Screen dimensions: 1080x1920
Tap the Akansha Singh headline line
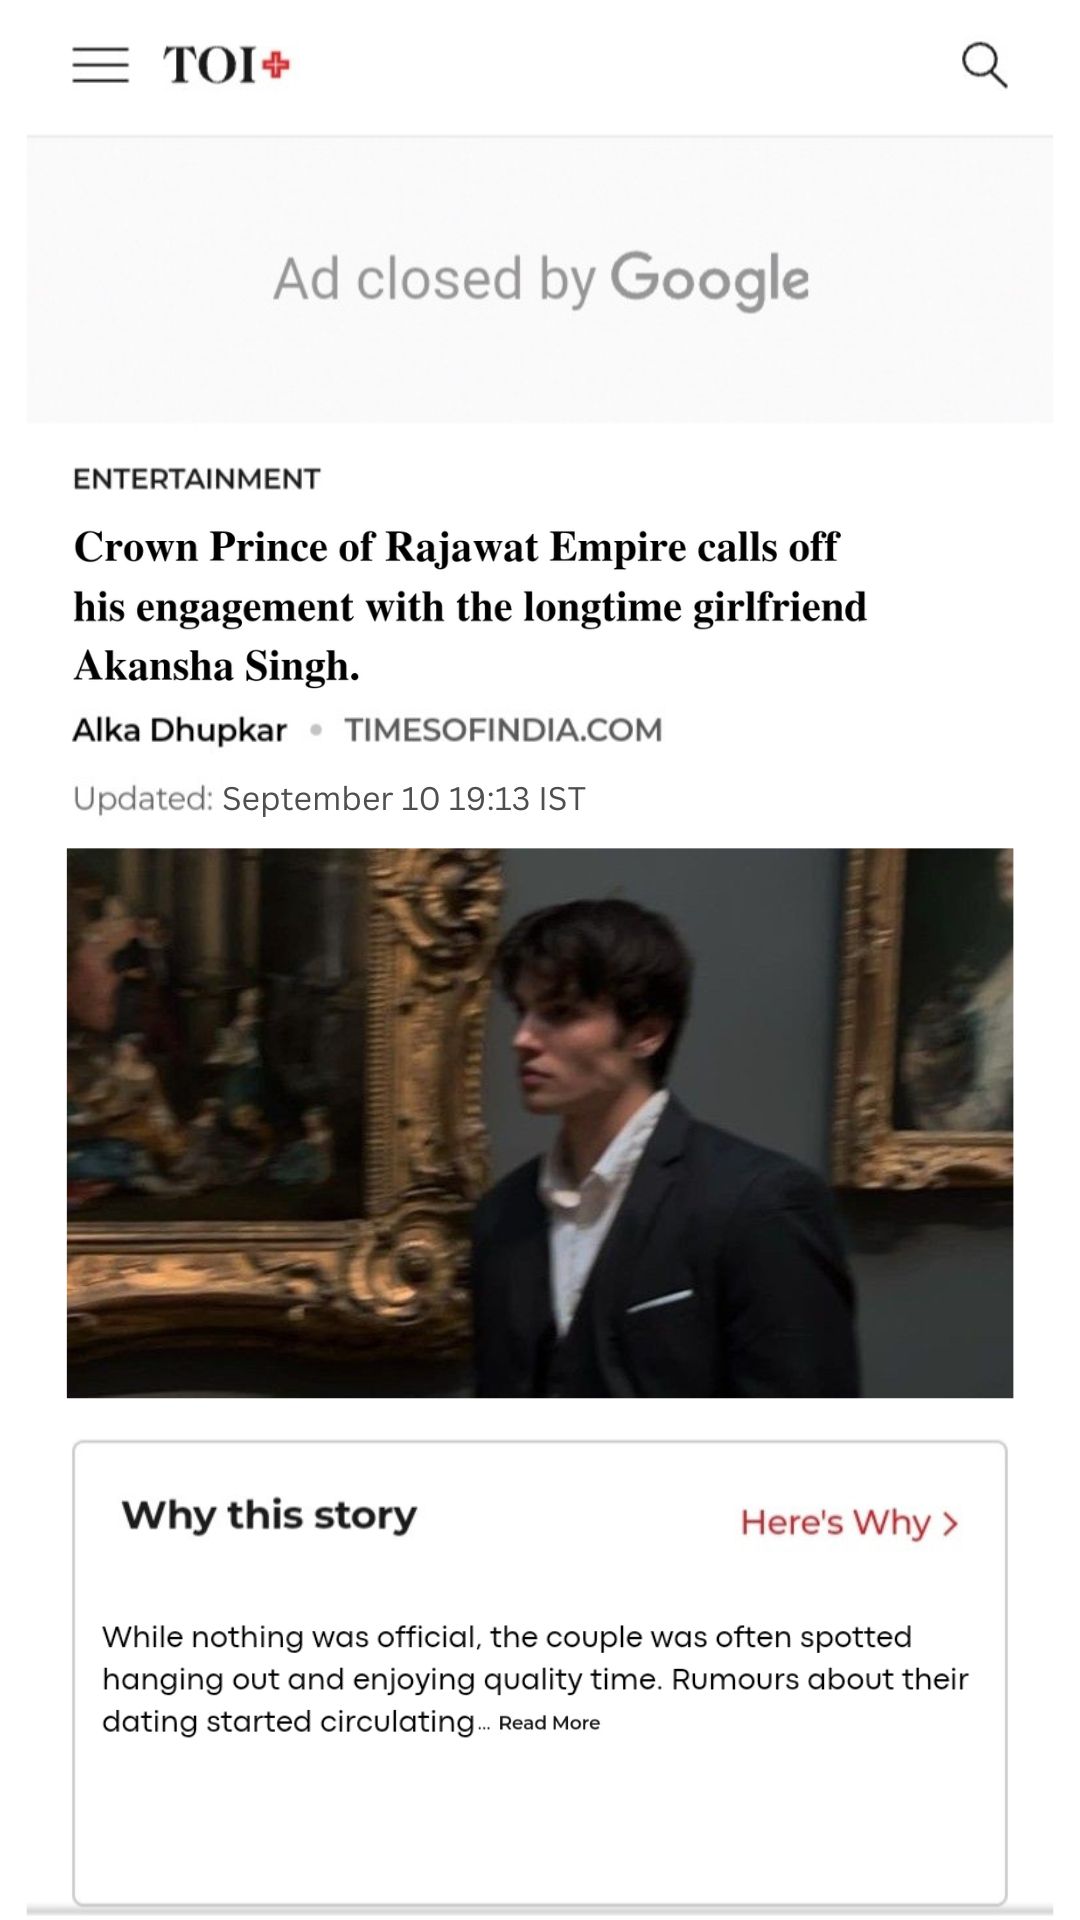tap(216, 666)
